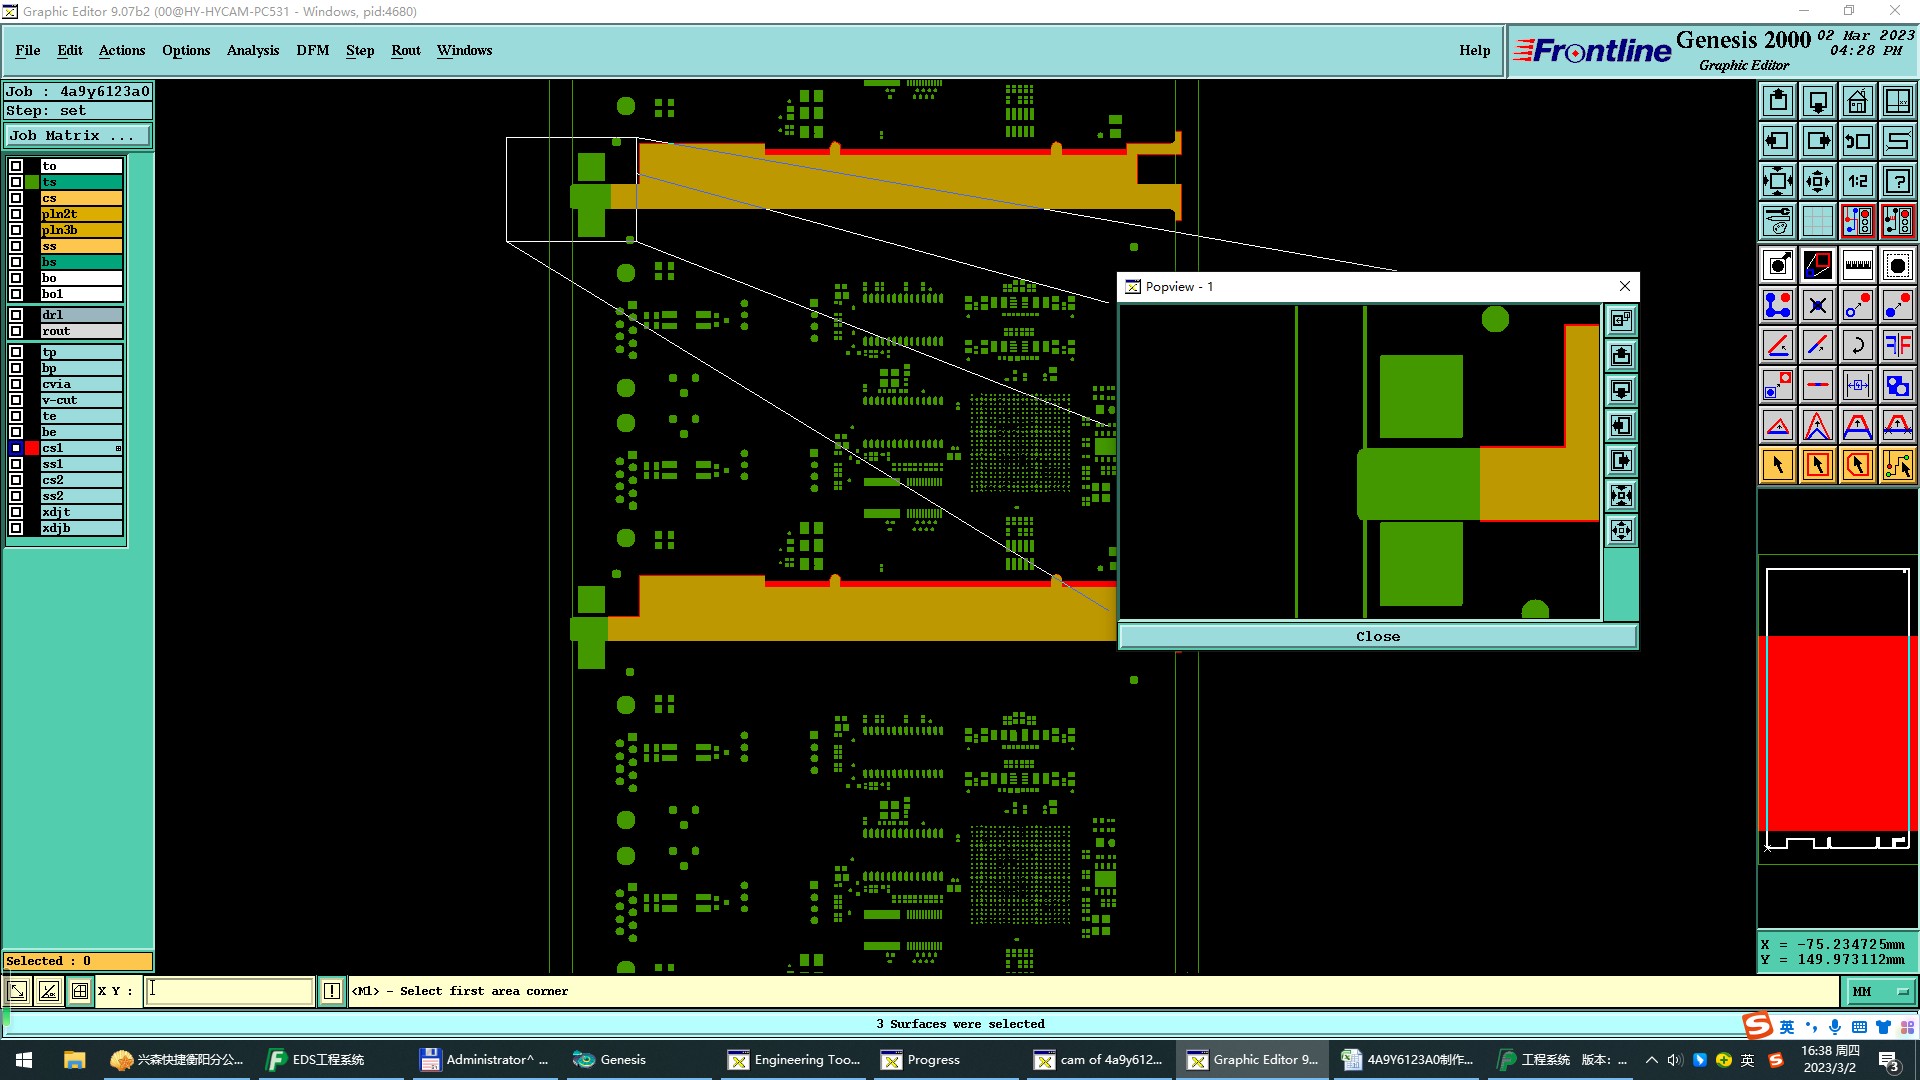Screen dimensions: 1920x1080
Task: Expand the cs1 layer options marker
Action: 118,448
